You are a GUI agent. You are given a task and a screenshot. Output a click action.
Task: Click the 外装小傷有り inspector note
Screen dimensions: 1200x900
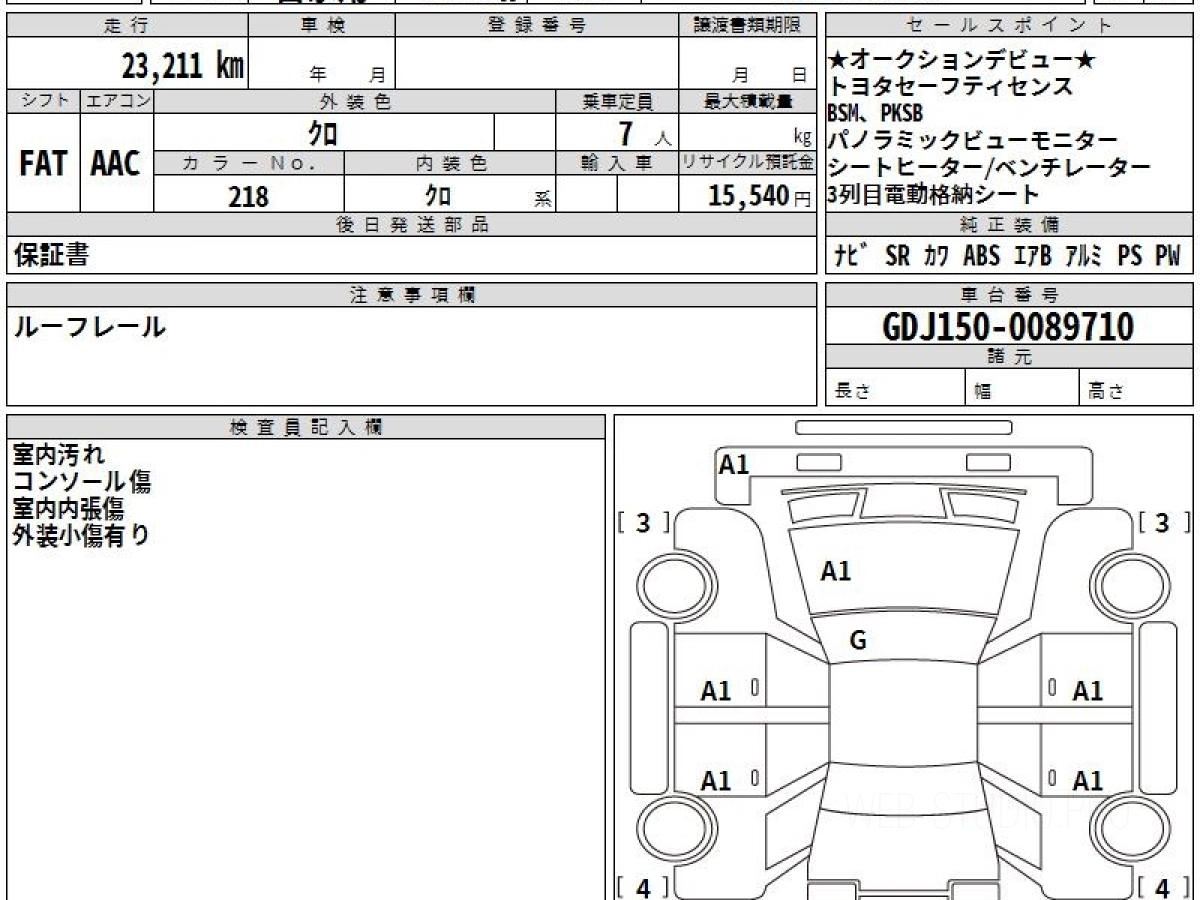pyautogui.click(x=81, y=535)
